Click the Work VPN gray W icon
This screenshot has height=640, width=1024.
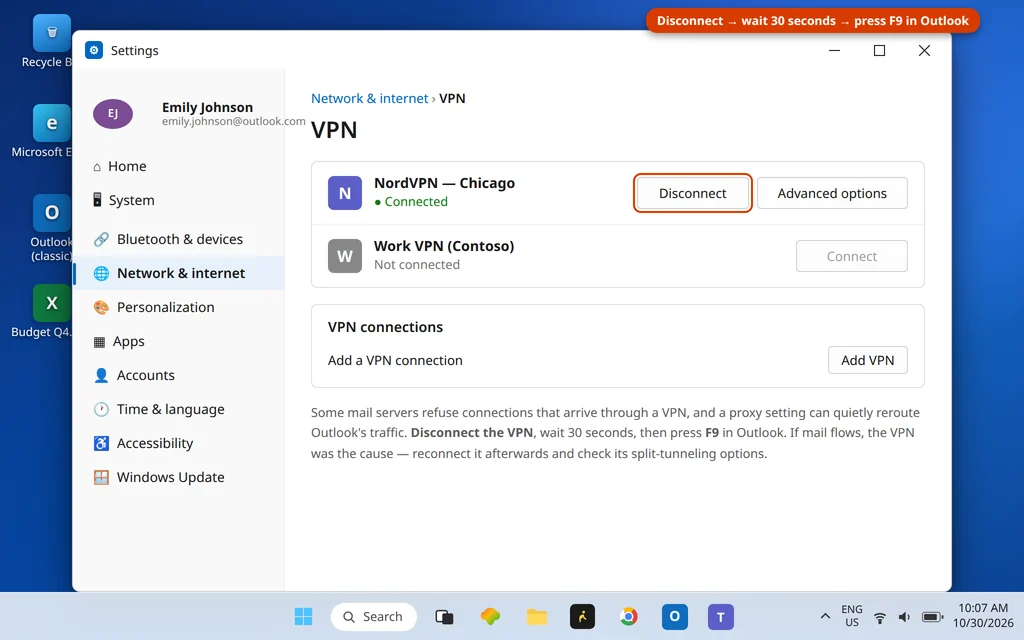point(345,256)
